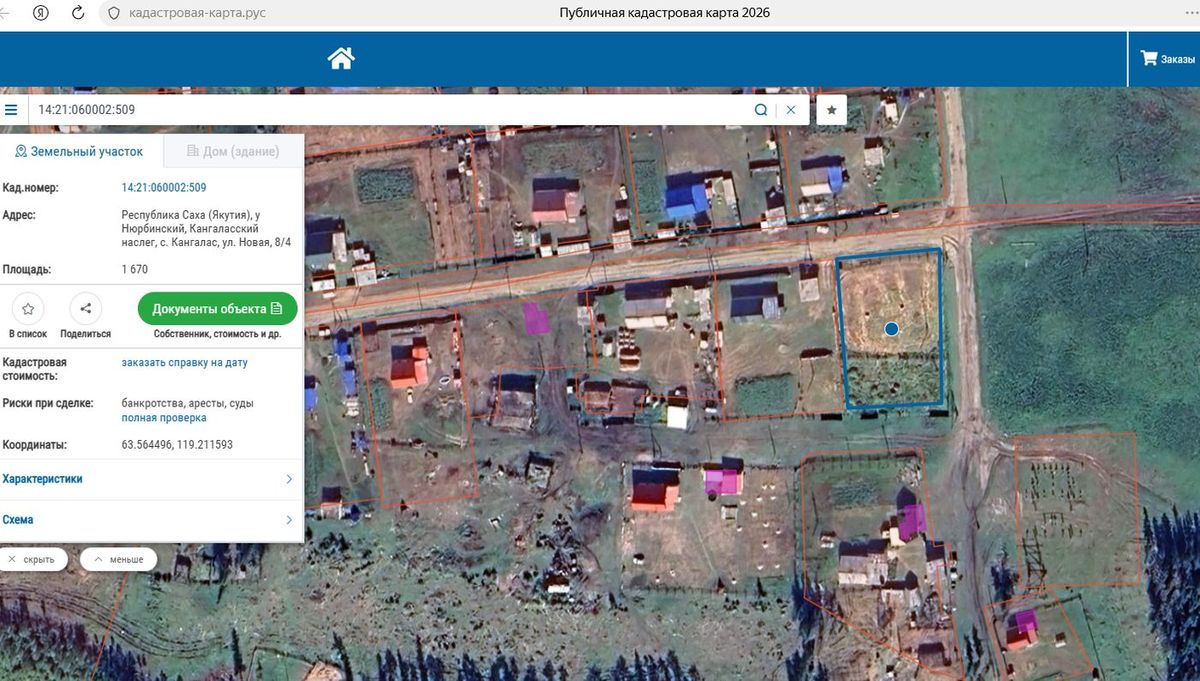
Task: Reload the page with the refresh icon
Action: (x=78, y=13)
